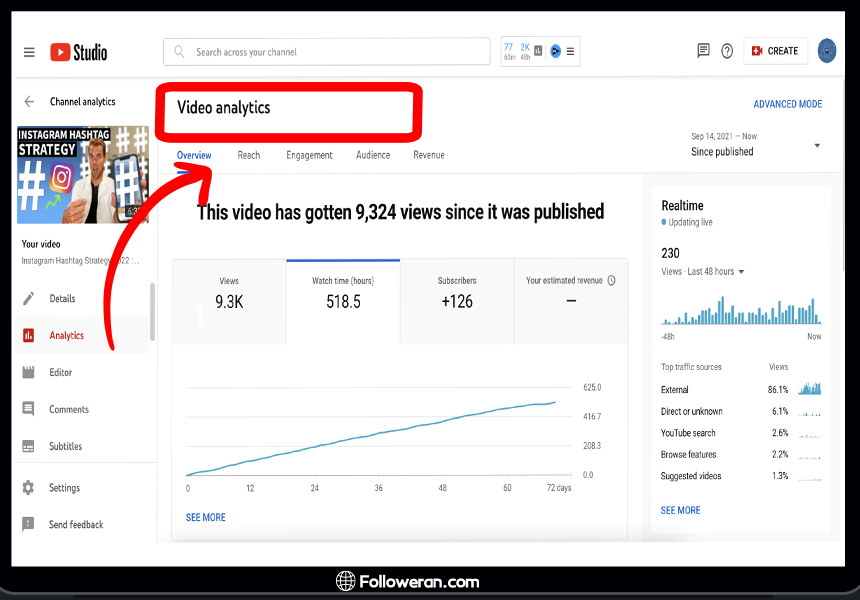Open the Editor in the sidebar
The height and width of the screenshot is (600, 860).
coord(60,373)
